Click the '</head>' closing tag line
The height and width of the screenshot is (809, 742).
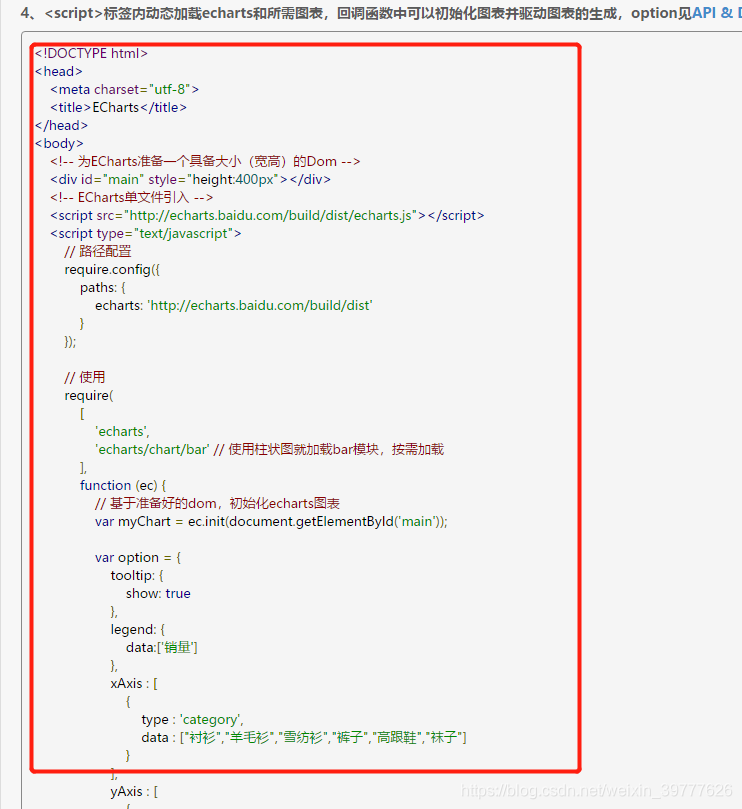(x=61, y=126)
